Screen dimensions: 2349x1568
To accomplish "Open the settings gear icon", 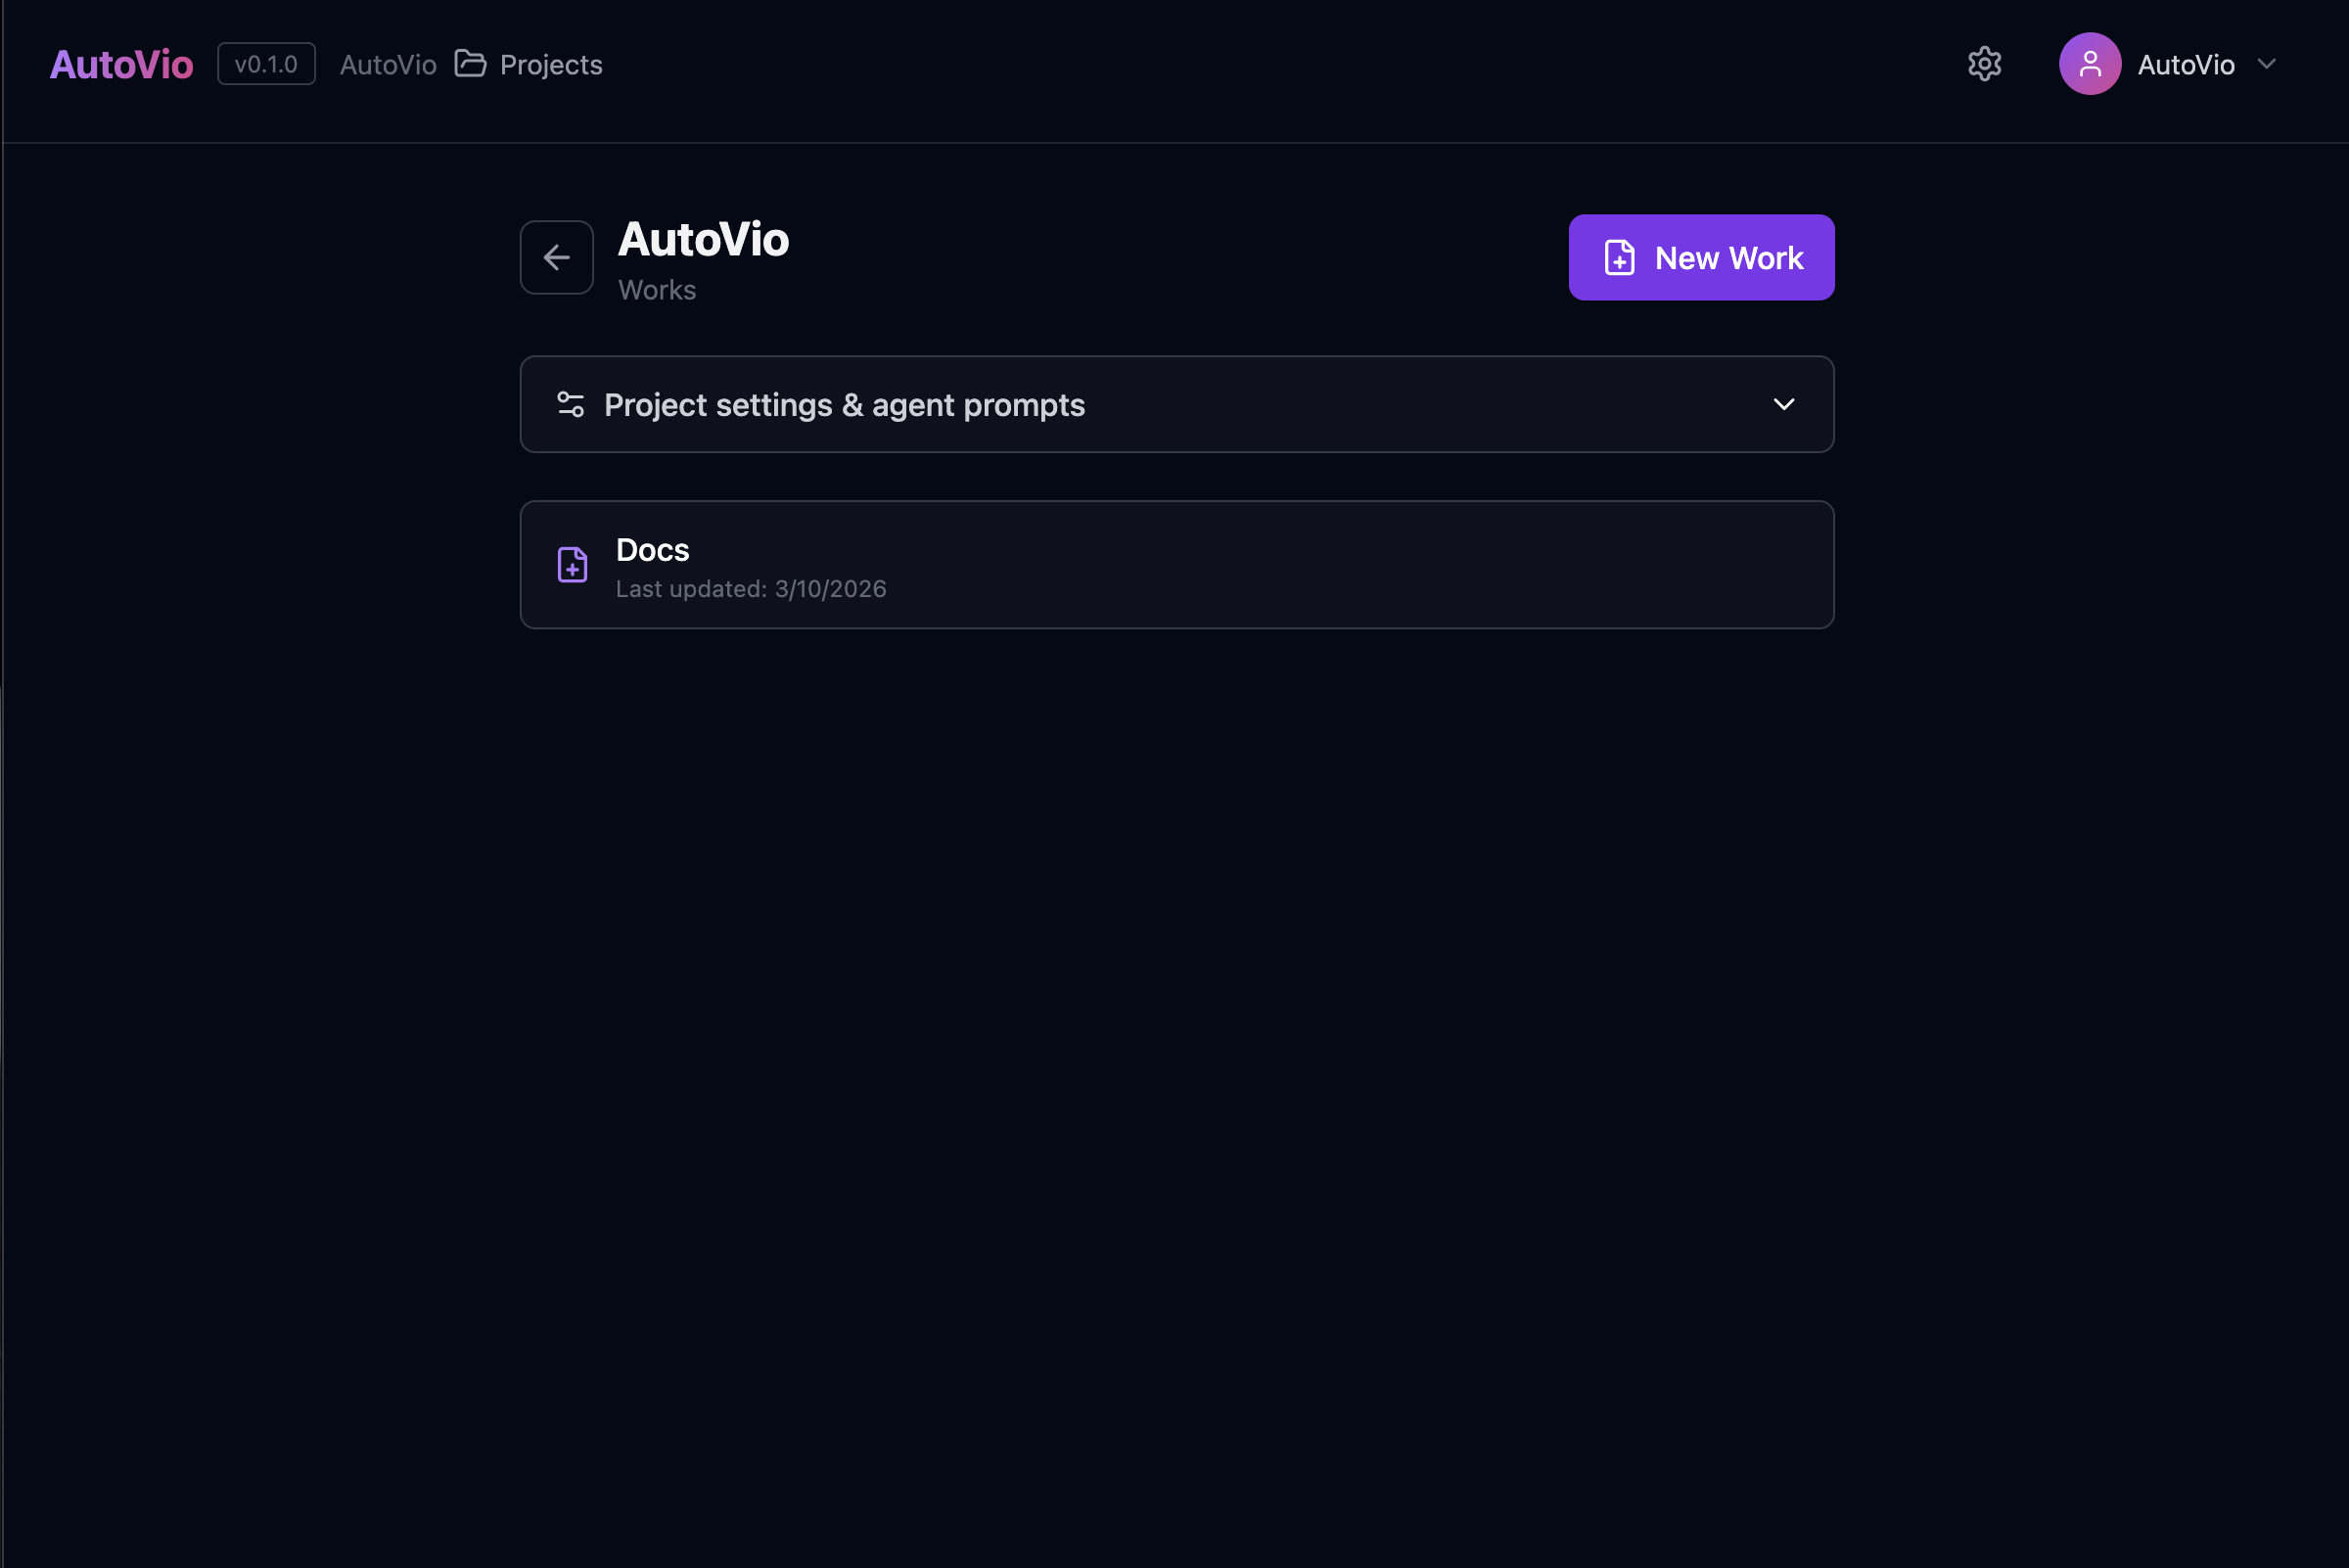I will click(1984, 64).
